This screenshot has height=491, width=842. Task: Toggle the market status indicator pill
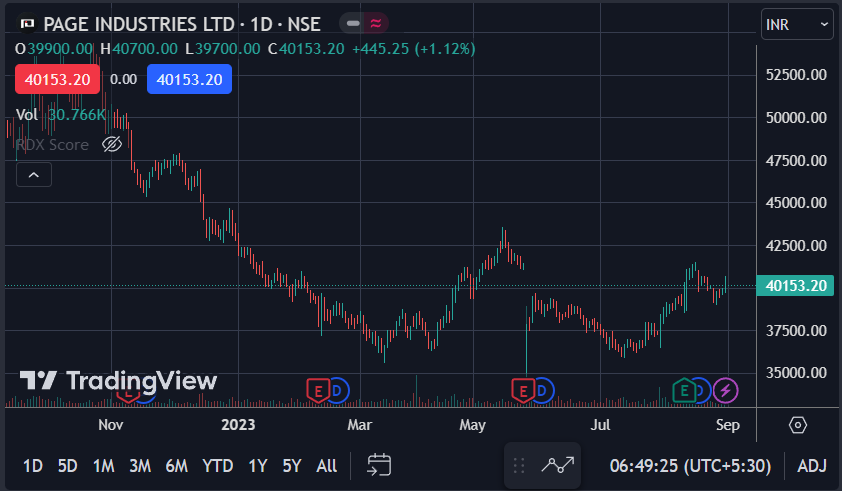click(x=364, y=23)
